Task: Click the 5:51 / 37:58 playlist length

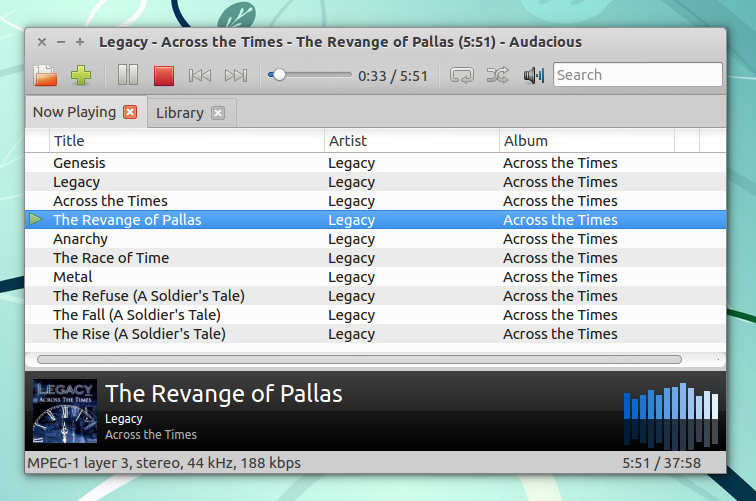Action: coord(661,463)
